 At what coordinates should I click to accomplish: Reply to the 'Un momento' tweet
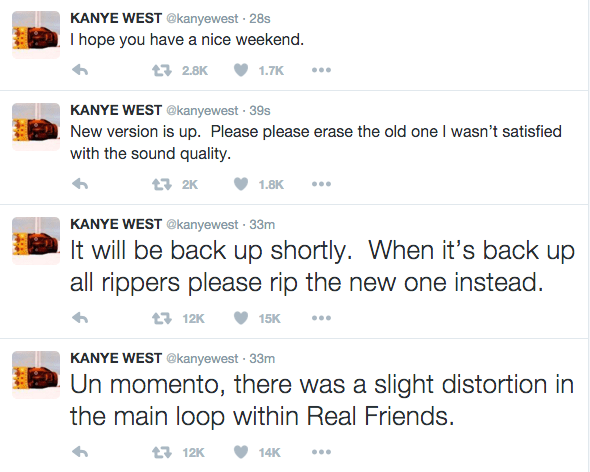80,452
